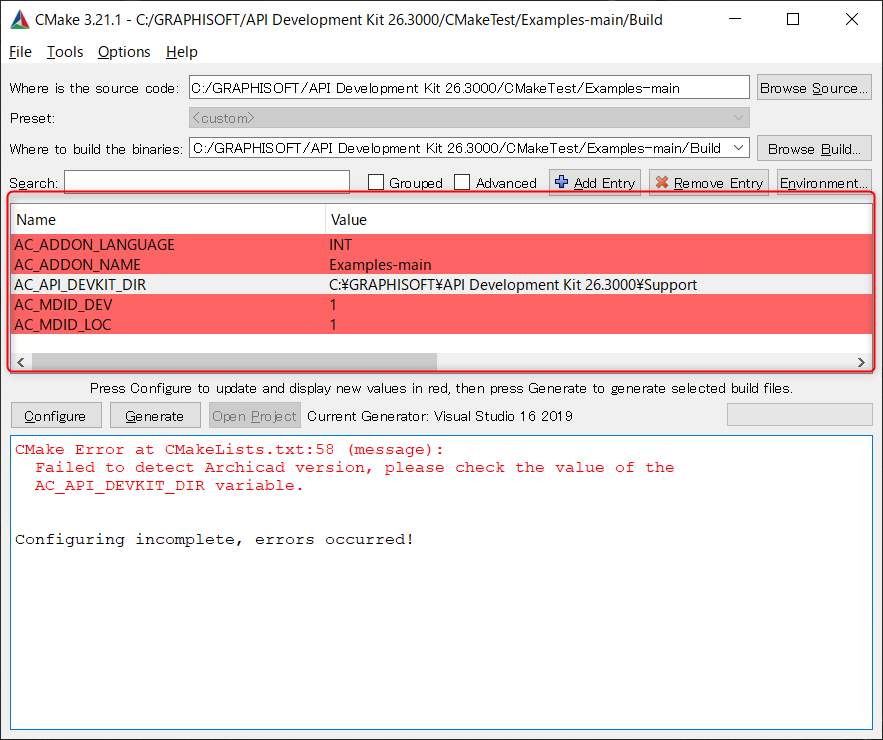Click the value 1 of AC_MDID_LOC
Screen dimensions: 883x740
(333, 324)
